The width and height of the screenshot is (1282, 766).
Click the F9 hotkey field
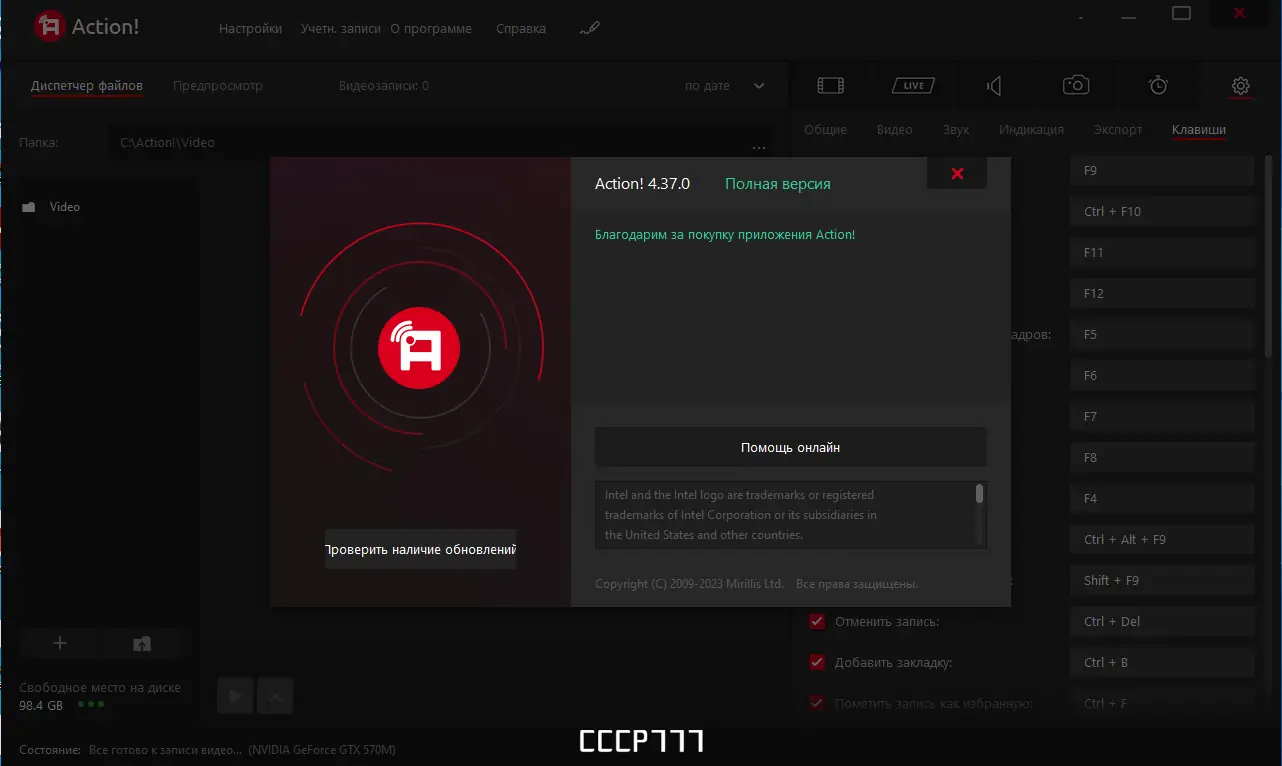1162,171
